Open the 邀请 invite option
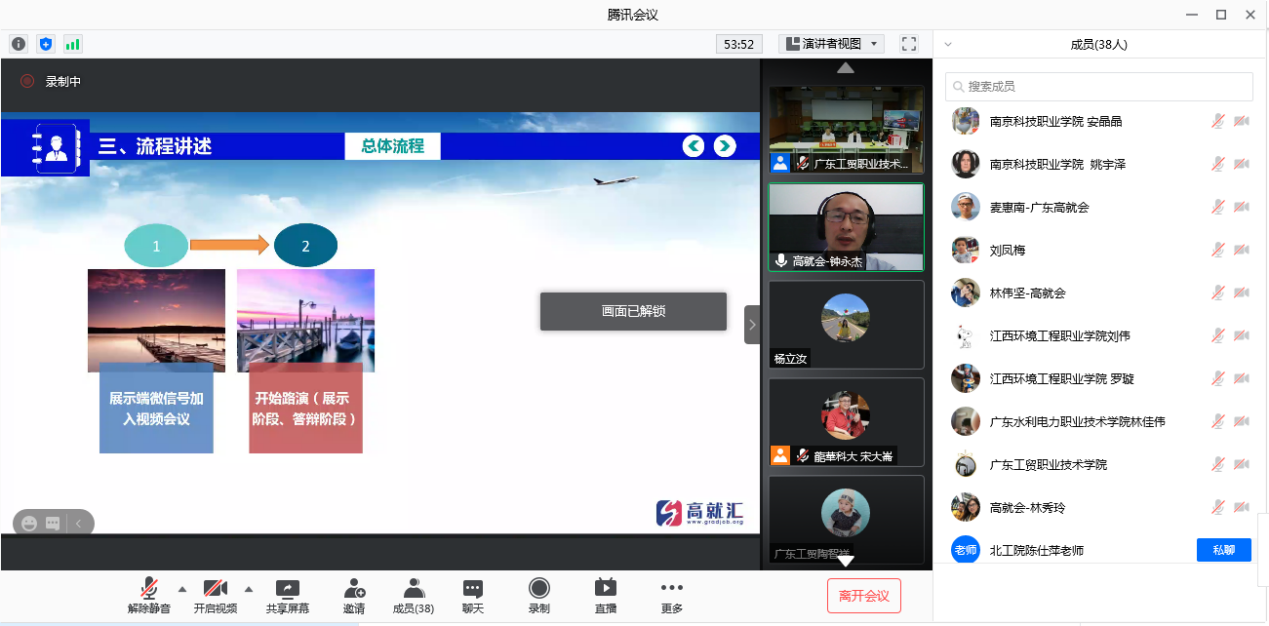1269x626 pixels. 354,596
